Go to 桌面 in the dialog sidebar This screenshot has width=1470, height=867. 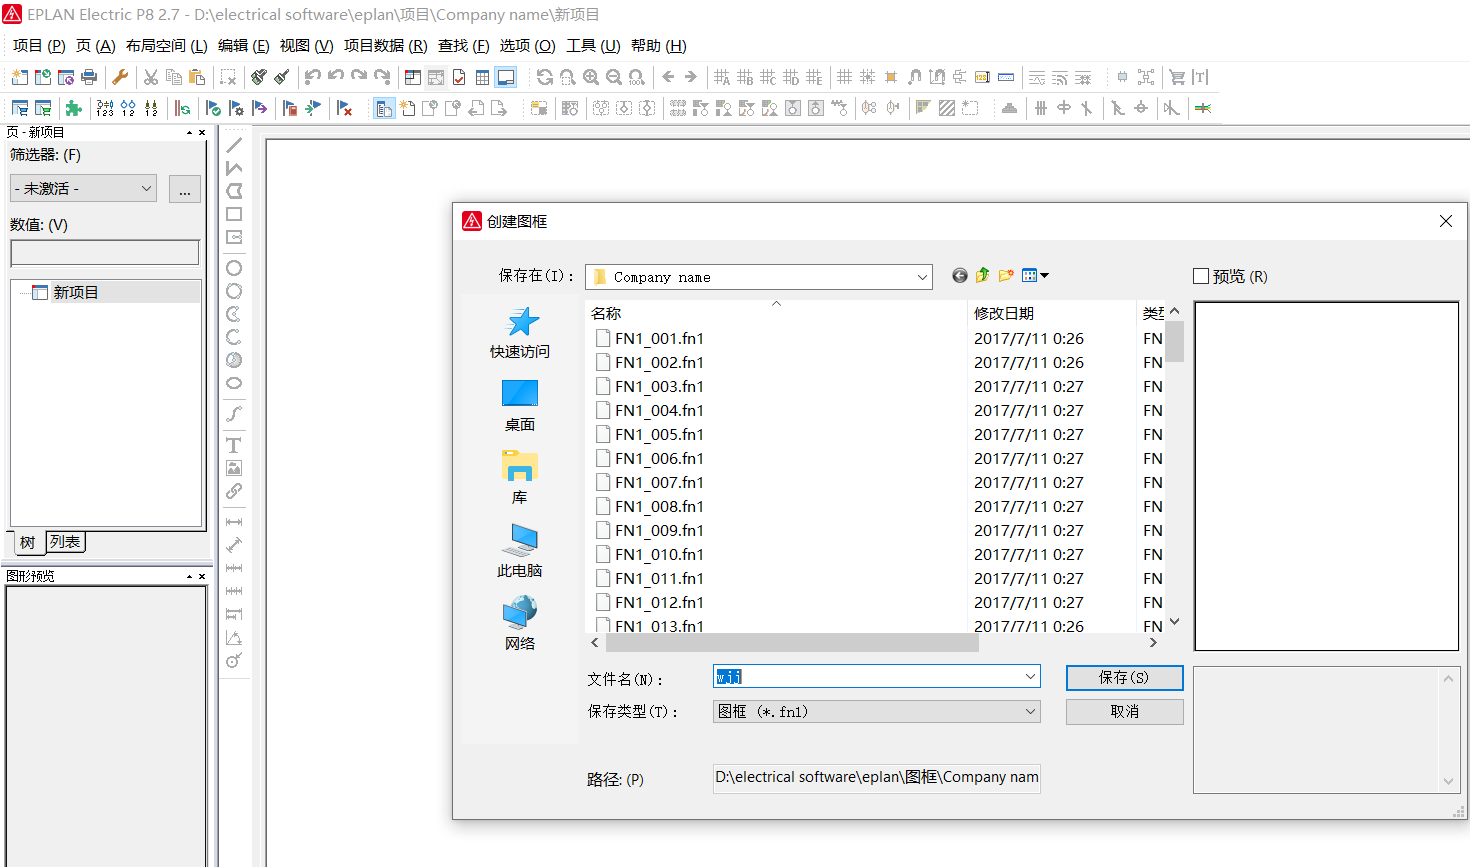pos(520,406)
